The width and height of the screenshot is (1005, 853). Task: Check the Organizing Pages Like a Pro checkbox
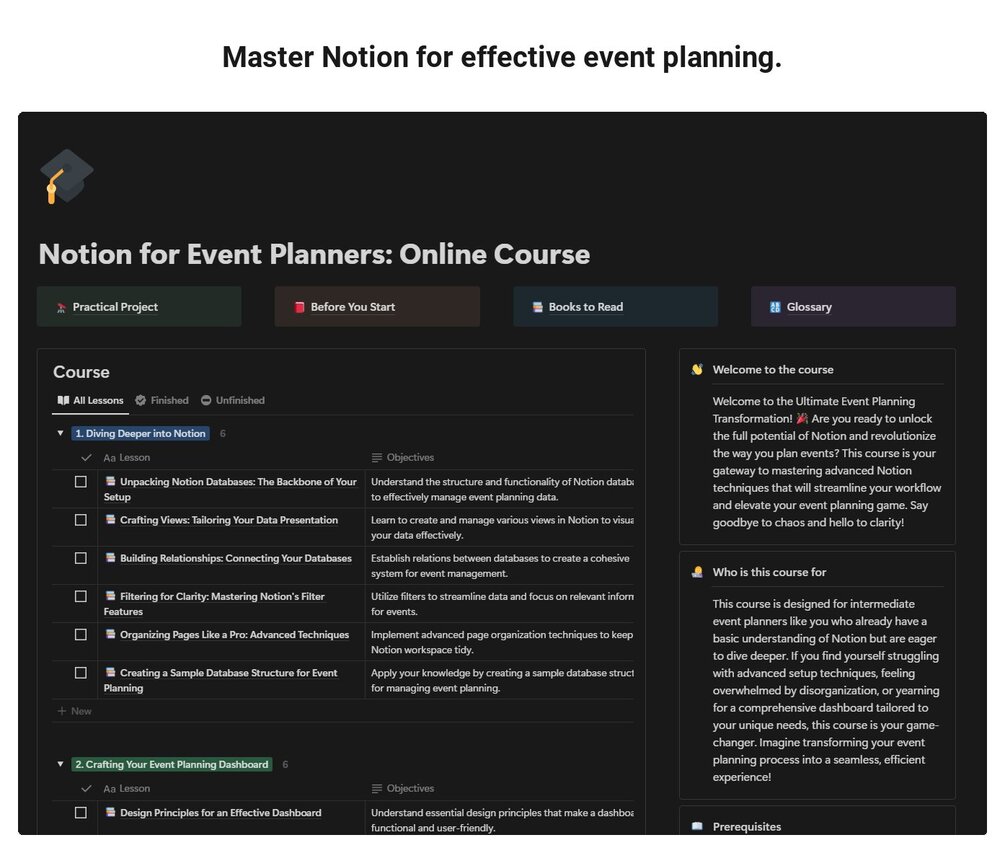click(x=81, y=635)
